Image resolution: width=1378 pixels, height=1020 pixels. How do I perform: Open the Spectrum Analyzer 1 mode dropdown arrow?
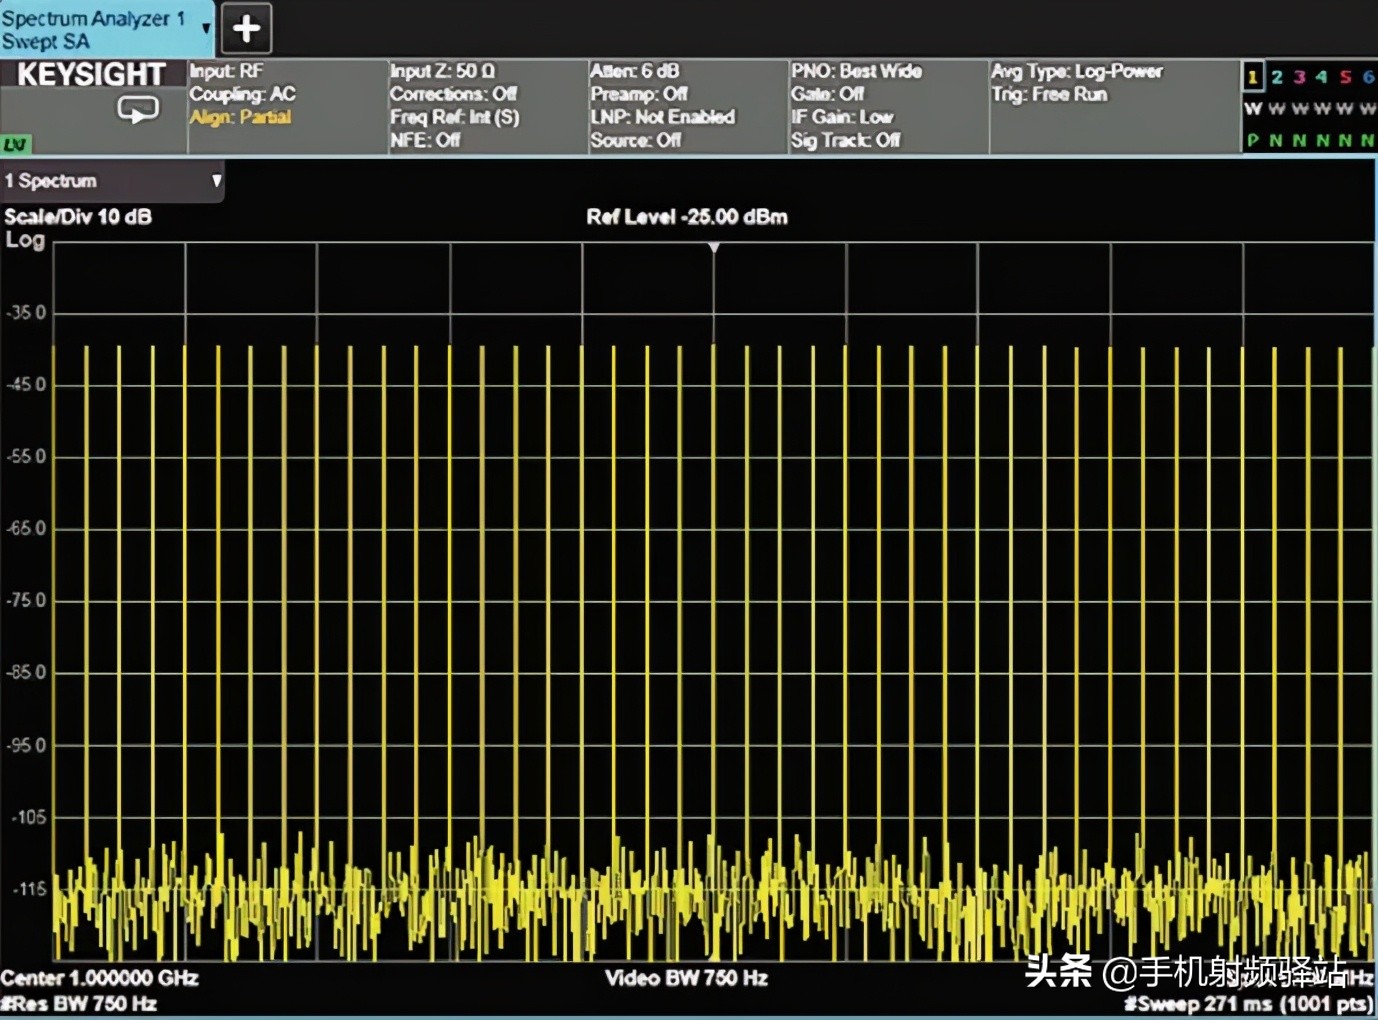(206, 29)
